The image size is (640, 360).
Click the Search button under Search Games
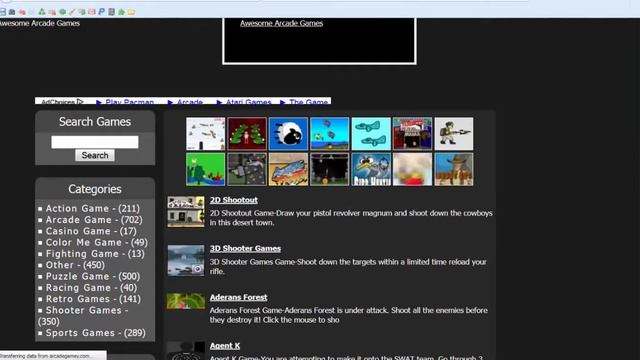[95, 156]
